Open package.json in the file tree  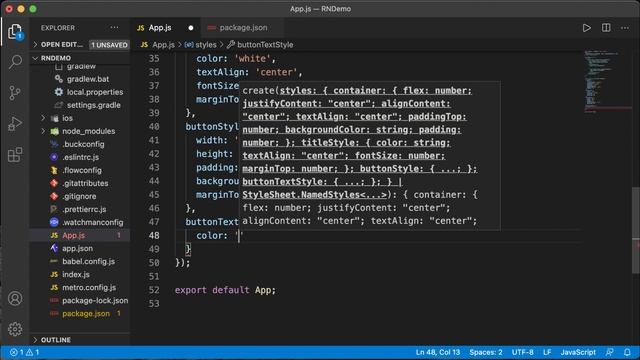pyautogui.click(x=86, y=314)
